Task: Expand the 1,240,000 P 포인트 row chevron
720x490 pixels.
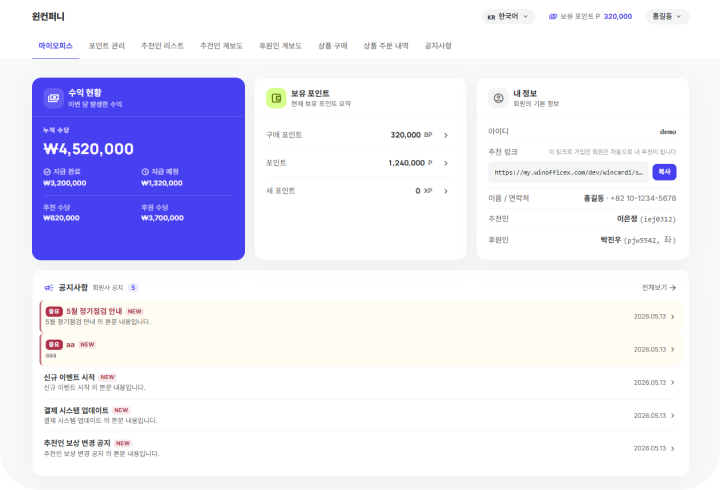Action: pos(446,163)
